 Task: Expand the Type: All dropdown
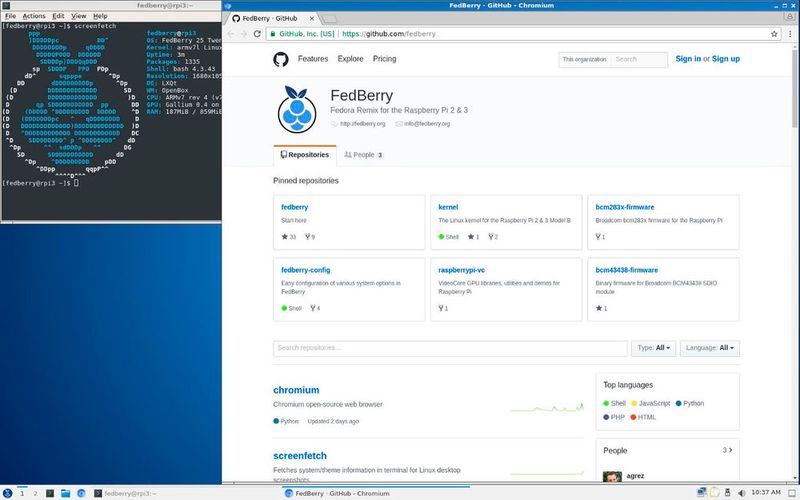[x=653, y=348]
